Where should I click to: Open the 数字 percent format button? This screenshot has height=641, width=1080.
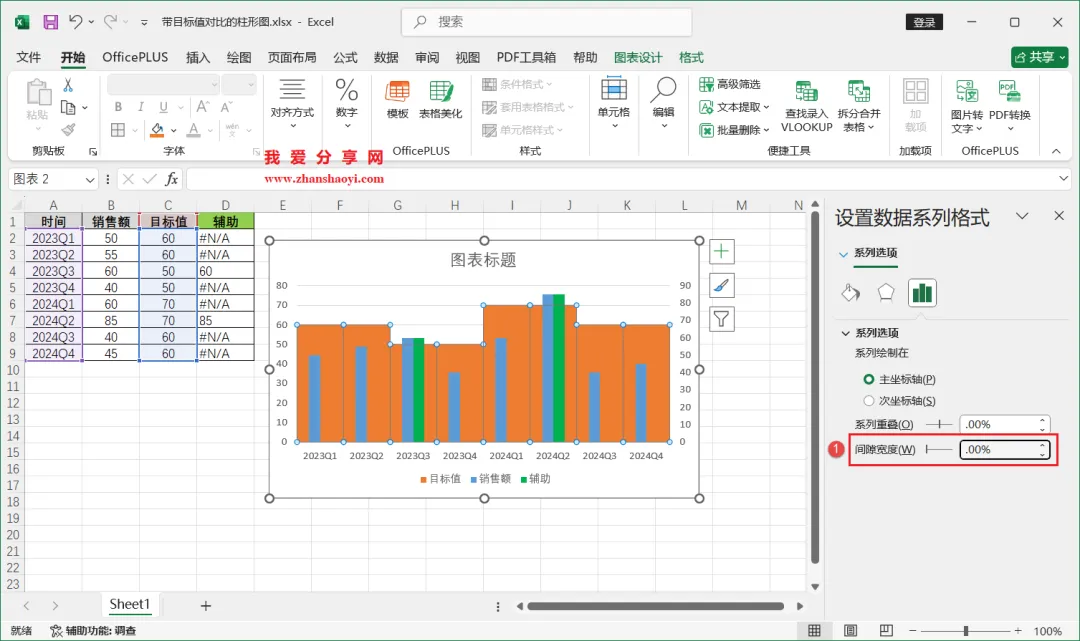pyautogui.click(x=346, y=103)
